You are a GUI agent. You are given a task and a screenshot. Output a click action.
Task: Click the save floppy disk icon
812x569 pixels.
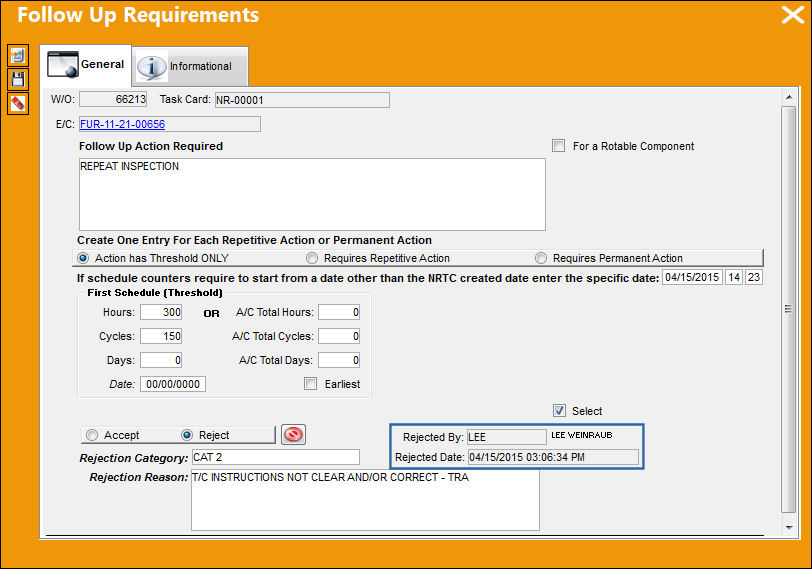pyautogui.click(x=18, y=80)
